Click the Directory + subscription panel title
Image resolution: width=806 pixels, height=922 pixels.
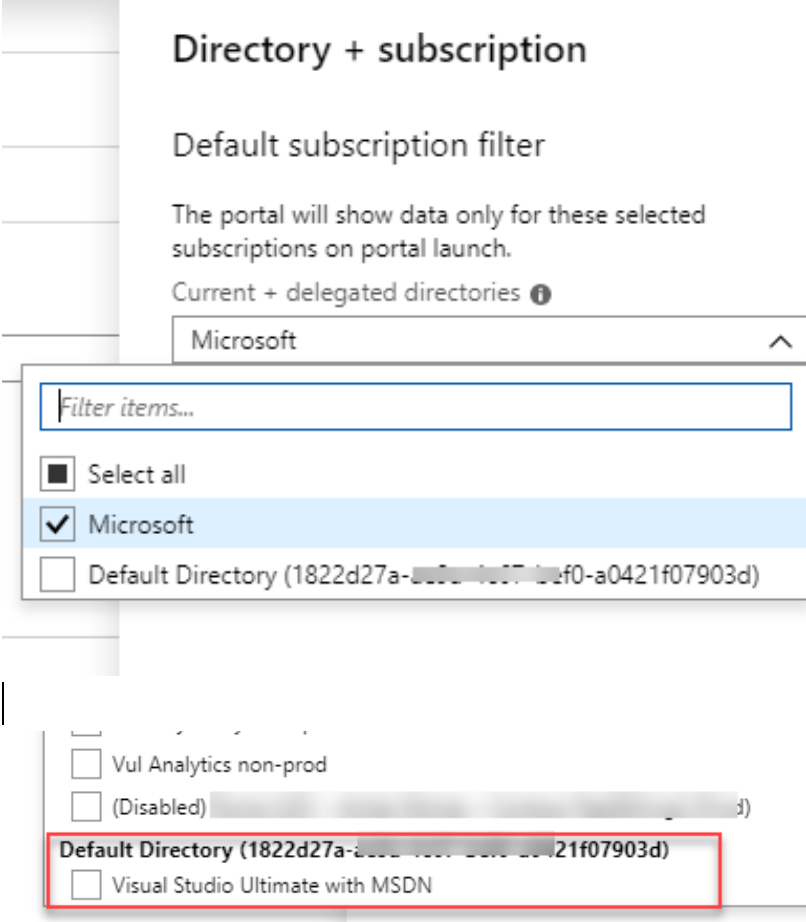[380, 45]
